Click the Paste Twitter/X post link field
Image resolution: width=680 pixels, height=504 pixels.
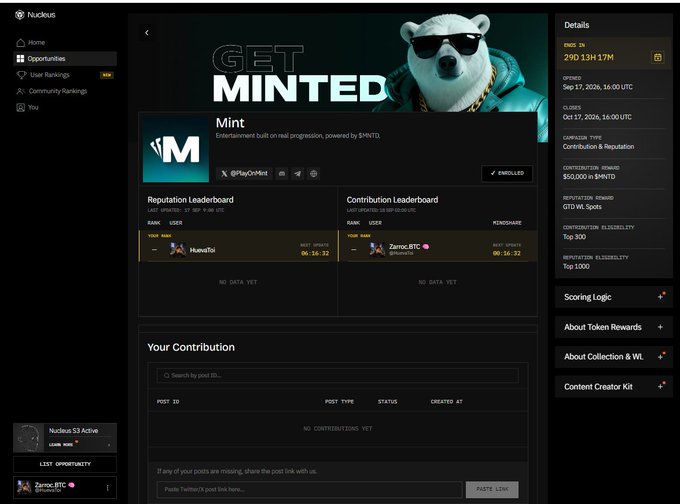[x=310, y=489]
